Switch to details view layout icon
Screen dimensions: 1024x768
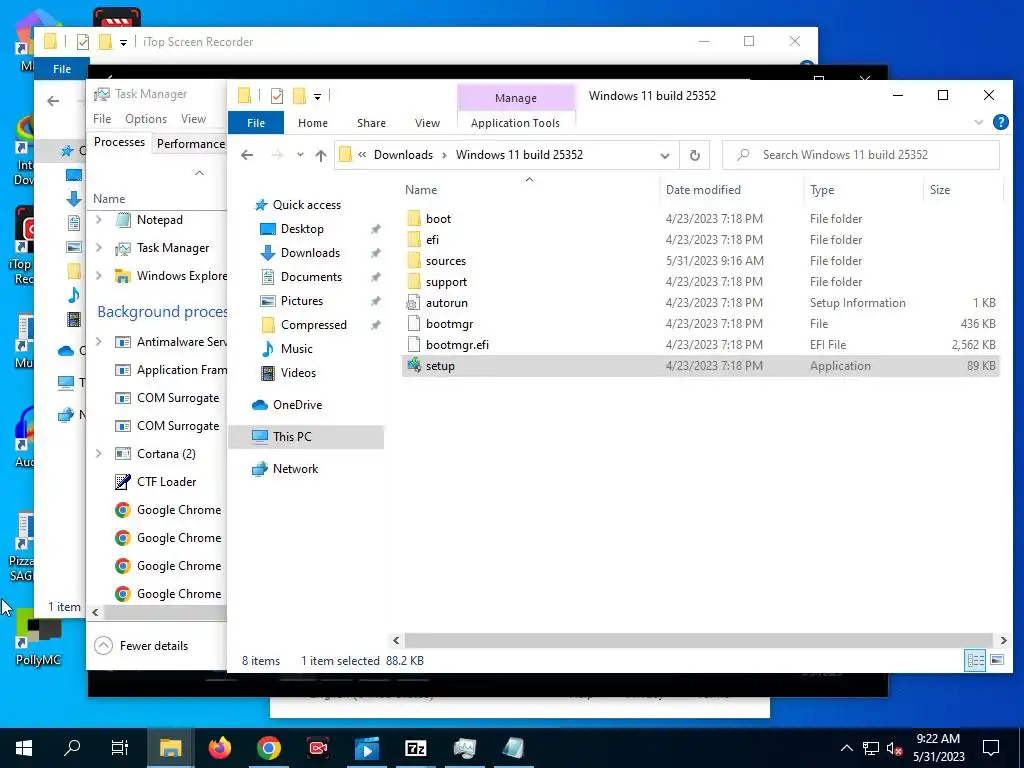[975, 660]
